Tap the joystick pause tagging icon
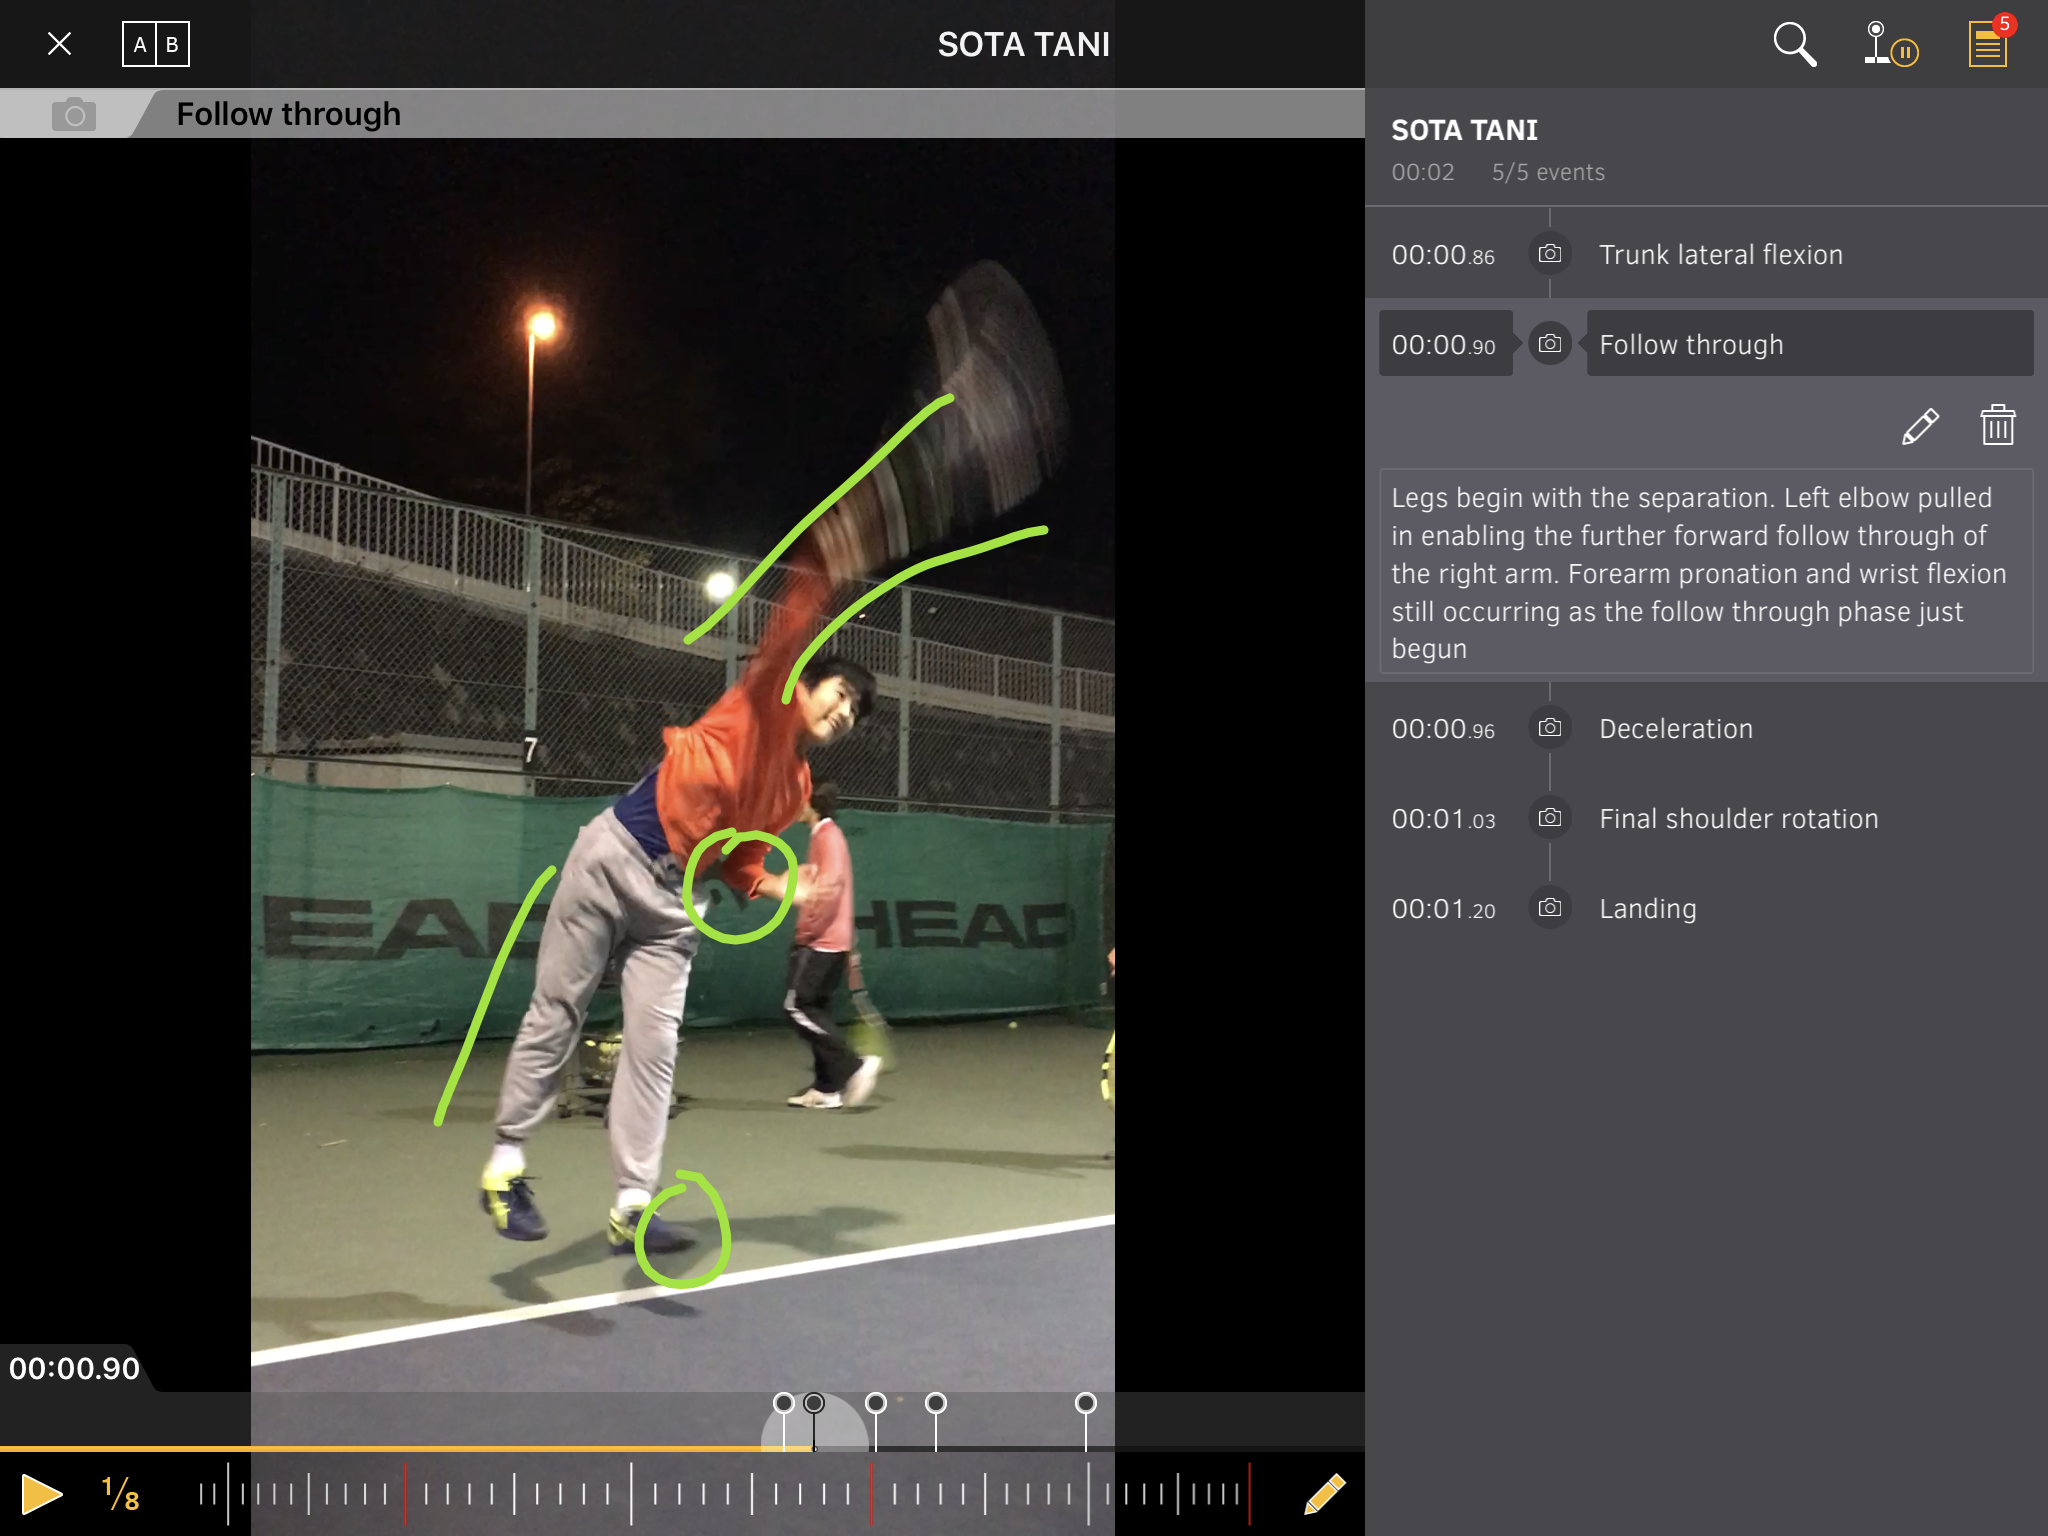The image size is (2048, 1536). coord(1888,45)
